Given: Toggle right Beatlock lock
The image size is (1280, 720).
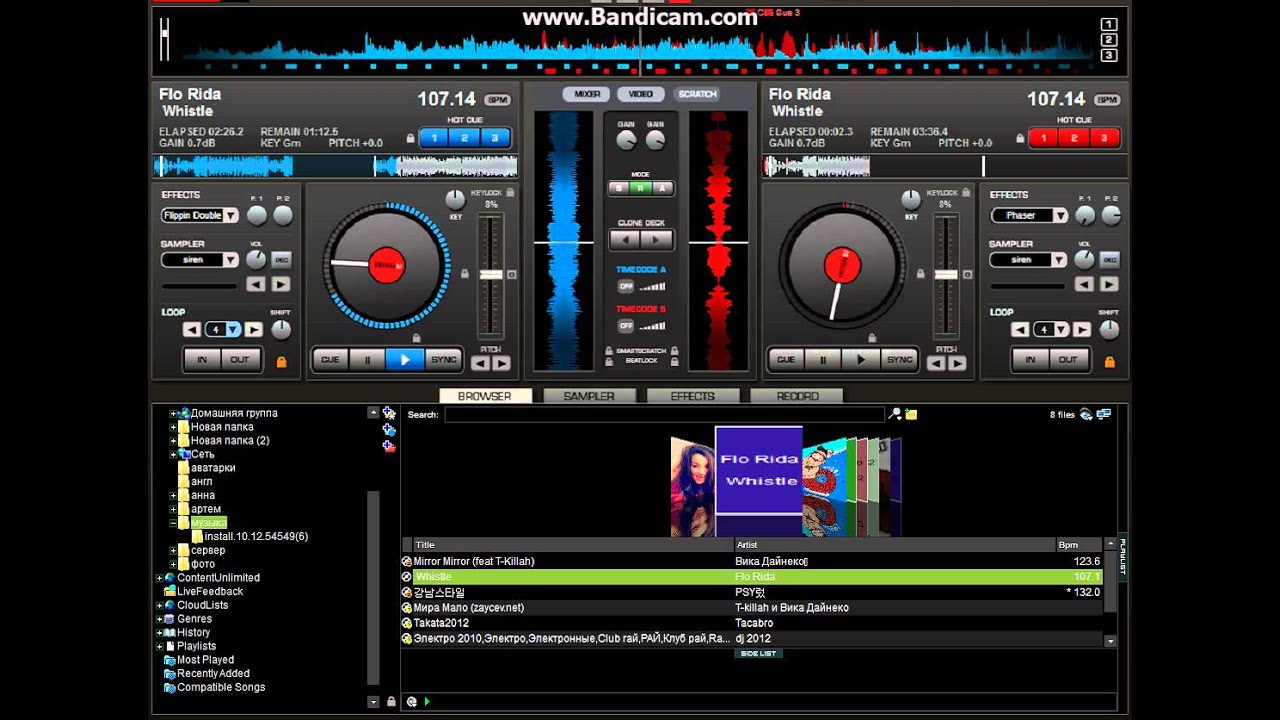Looking at the screenshot, I should (675, 361).
